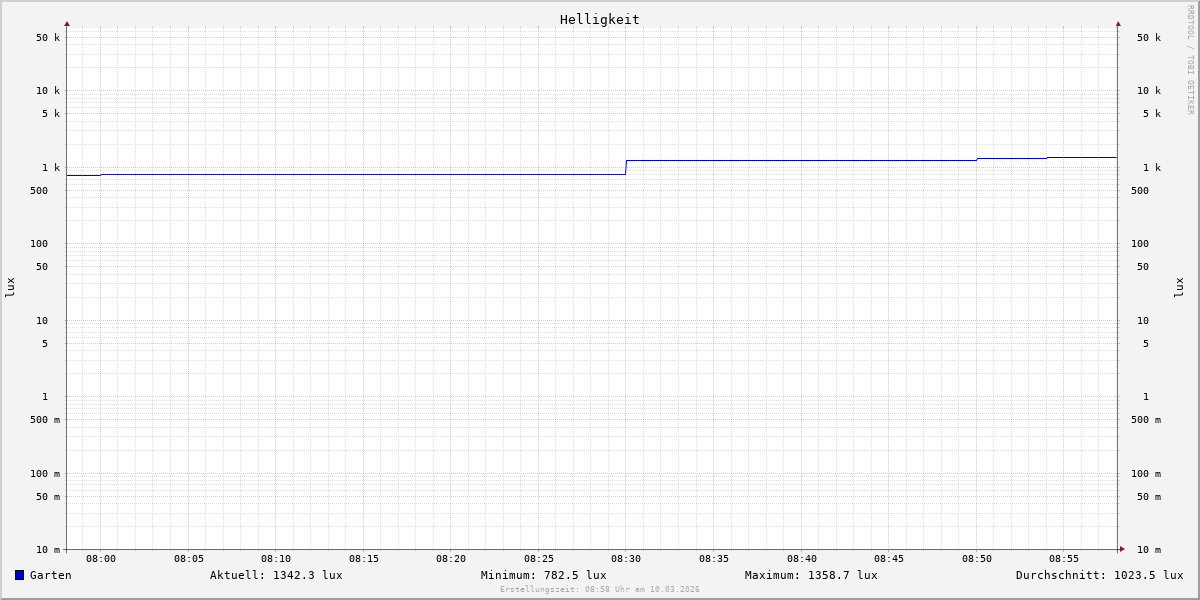Screen dimensions: 1200x600
Task: Click the 08:45 time axis label
Action: [889, 559]
